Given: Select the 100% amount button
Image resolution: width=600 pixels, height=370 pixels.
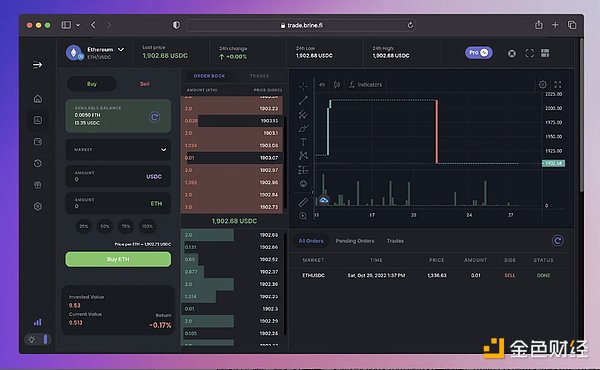Looking at the screenshot, I should (x=147, y=226).
